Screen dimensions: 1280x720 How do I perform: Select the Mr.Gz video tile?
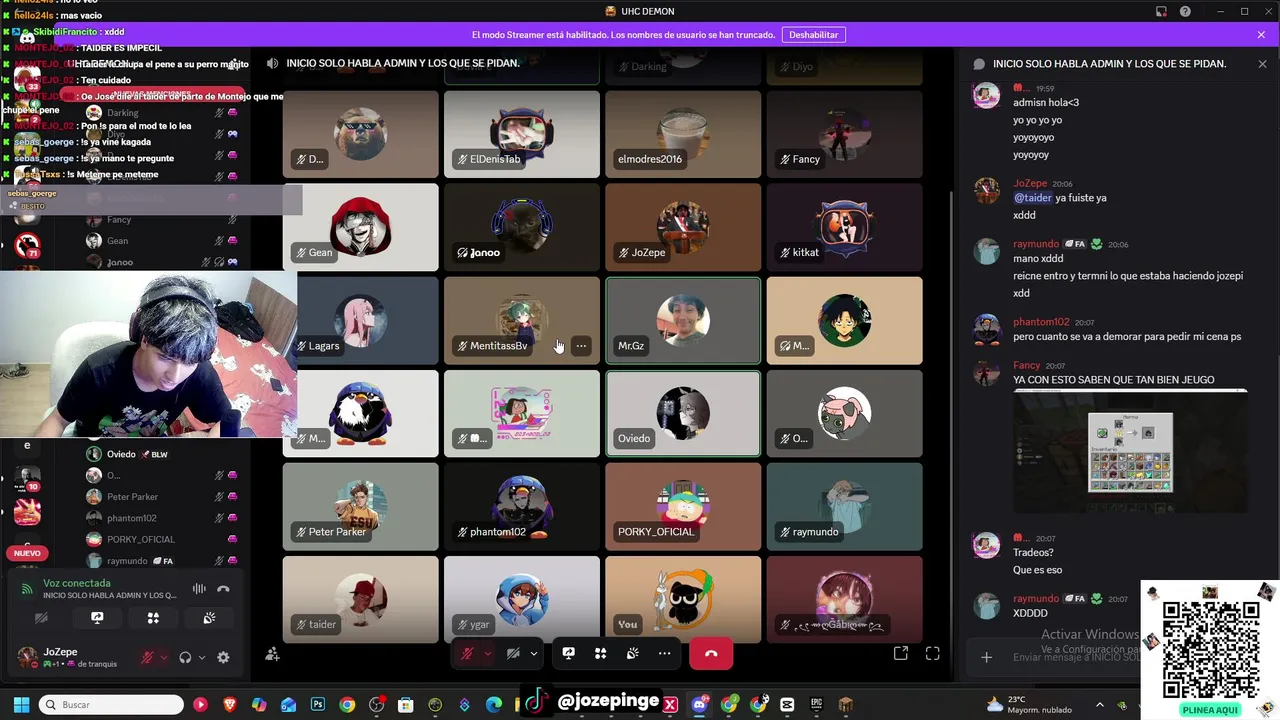point(683,320)
